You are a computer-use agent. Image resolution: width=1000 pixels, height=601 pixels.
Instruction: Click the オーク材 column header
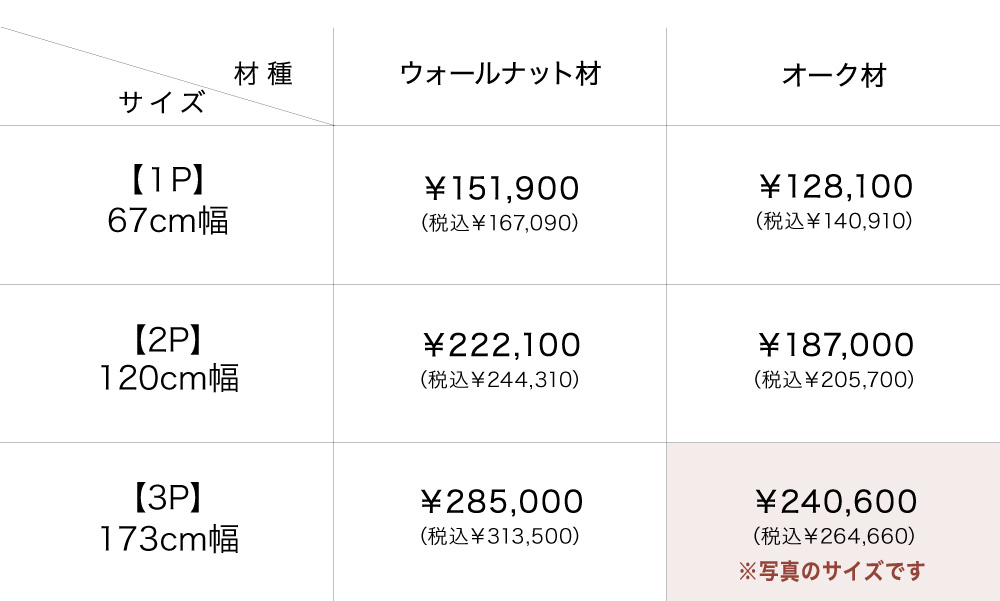(x=834, y=76)
